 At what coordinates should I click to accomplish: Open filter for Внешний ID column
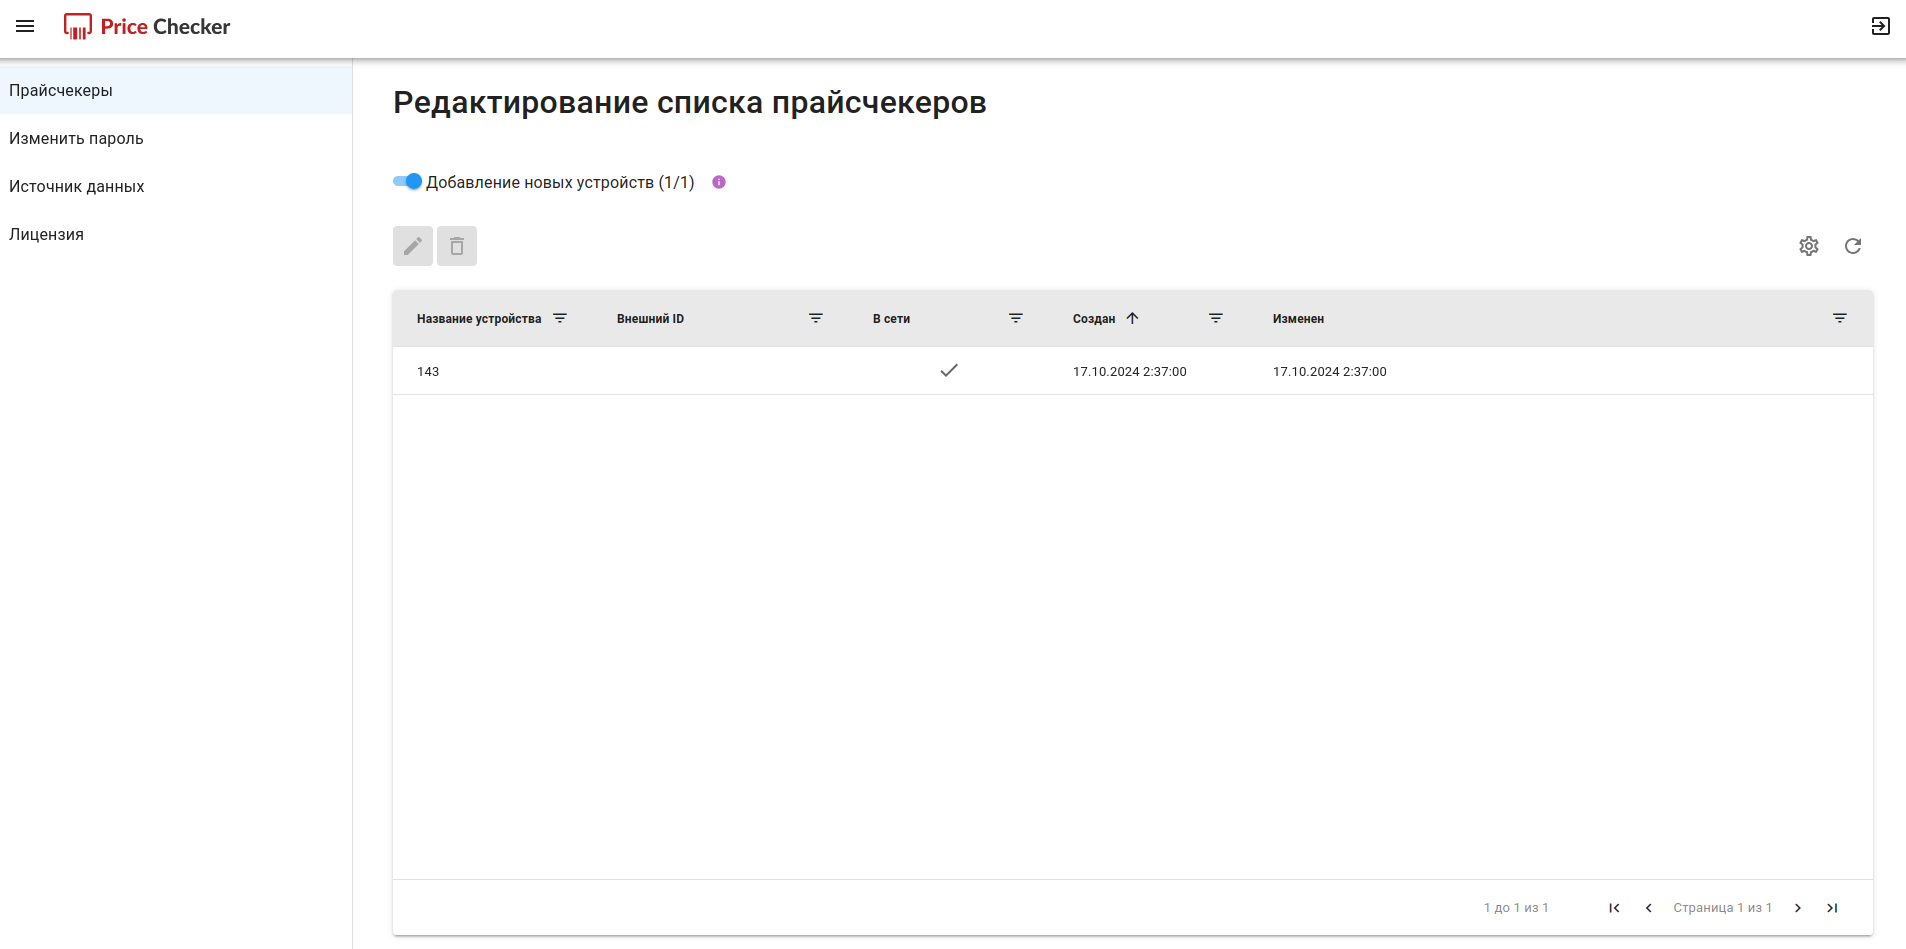pyautogui.click(x=816, y=318)
